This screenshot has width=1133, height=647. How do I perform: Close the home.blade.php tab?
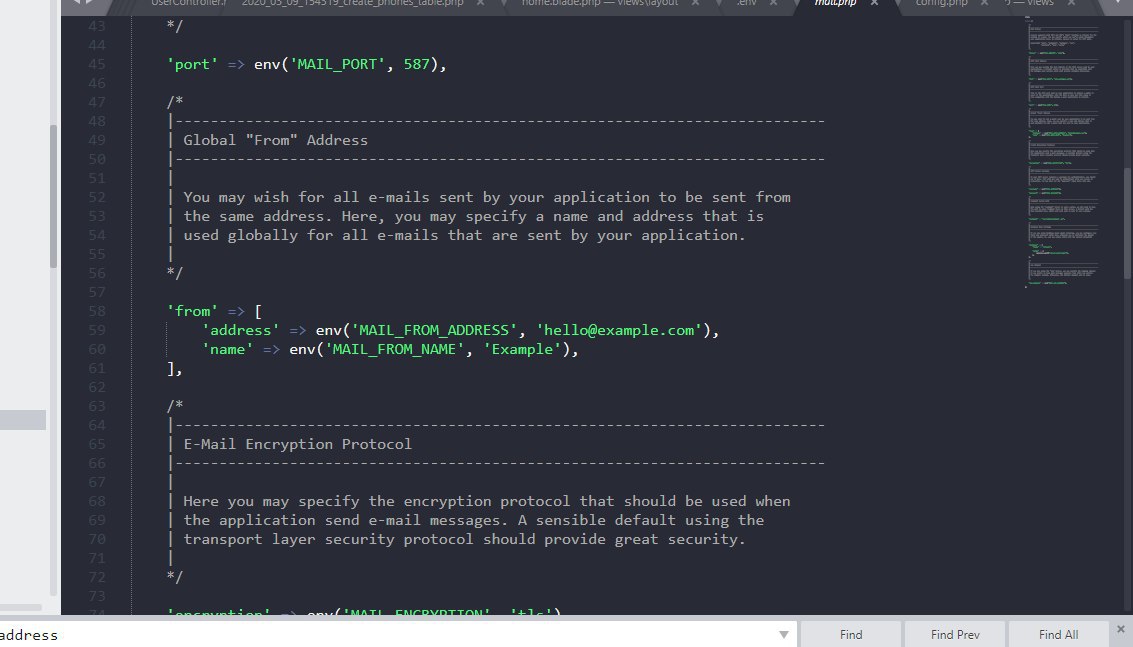point(695,4)
